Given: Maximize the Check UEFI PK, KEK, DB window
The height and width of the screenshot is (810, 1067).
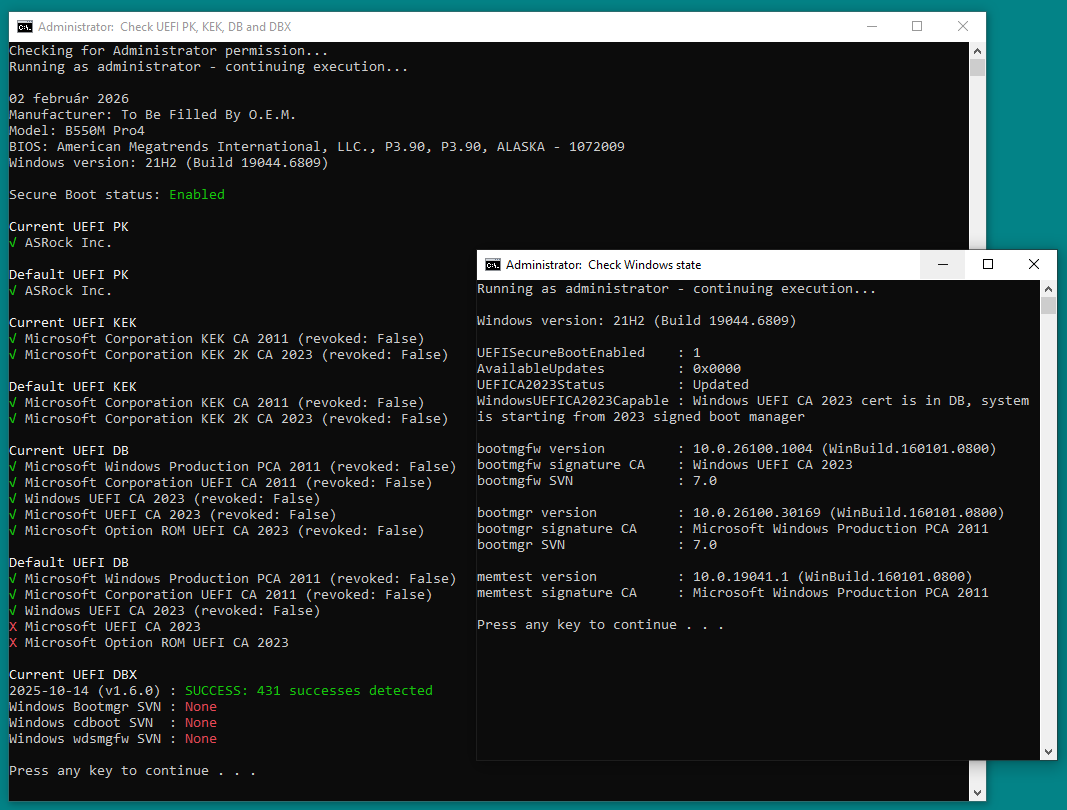Looking at the screenshot, I should pos(917,27).
